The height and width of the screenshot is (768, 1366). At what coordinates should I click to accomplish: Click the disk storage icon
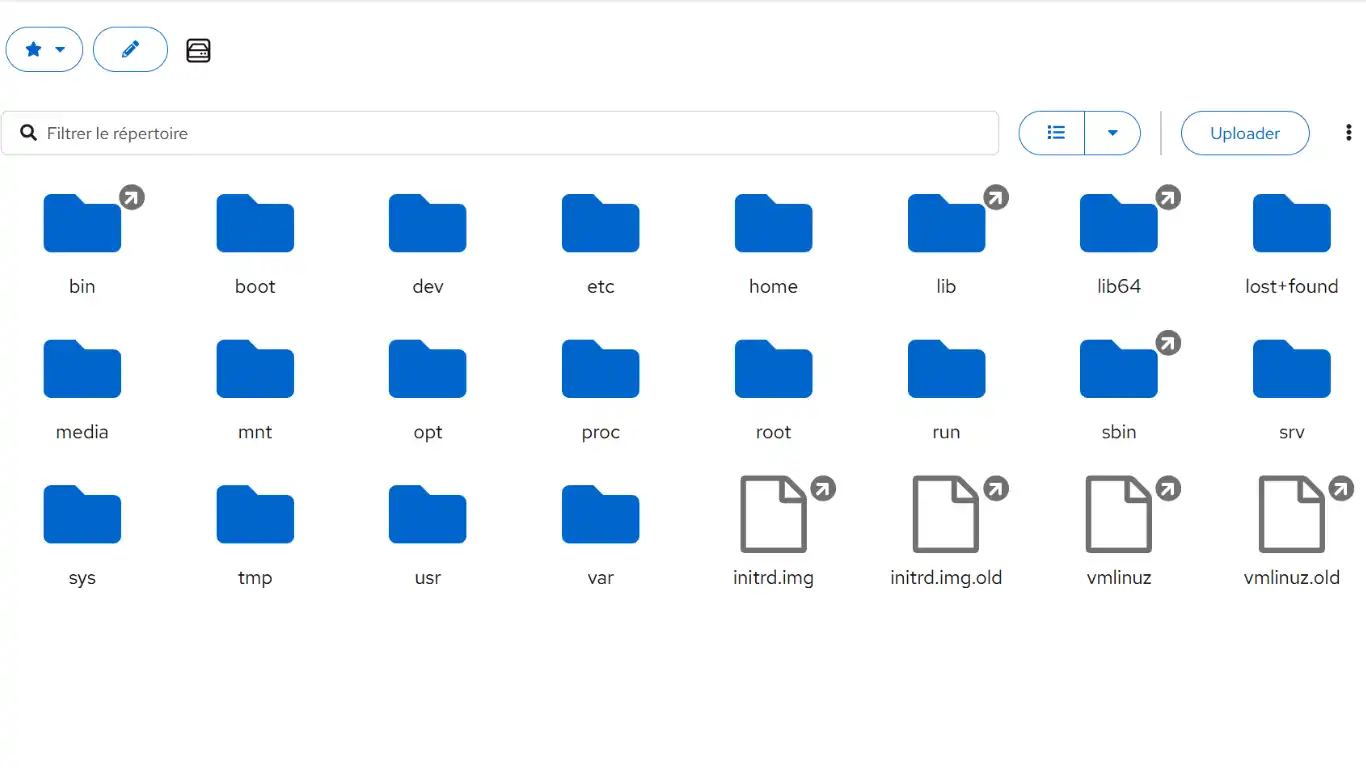[x=198, y=50]
